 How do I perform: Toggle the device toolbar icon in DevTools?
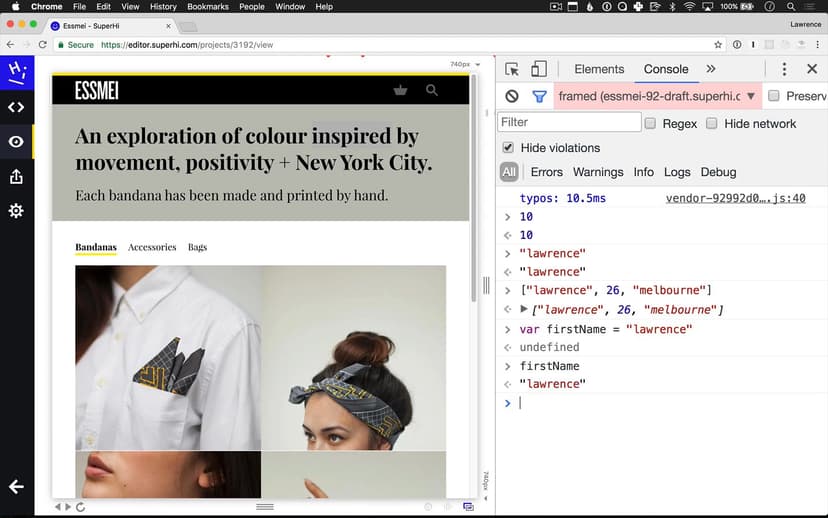539,69
